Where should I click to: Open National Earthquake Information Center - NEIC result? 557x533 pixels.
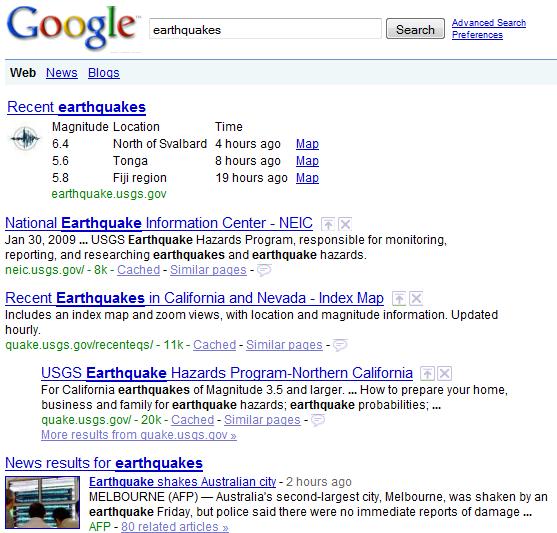pyautogui.click(x=159, y=223)
